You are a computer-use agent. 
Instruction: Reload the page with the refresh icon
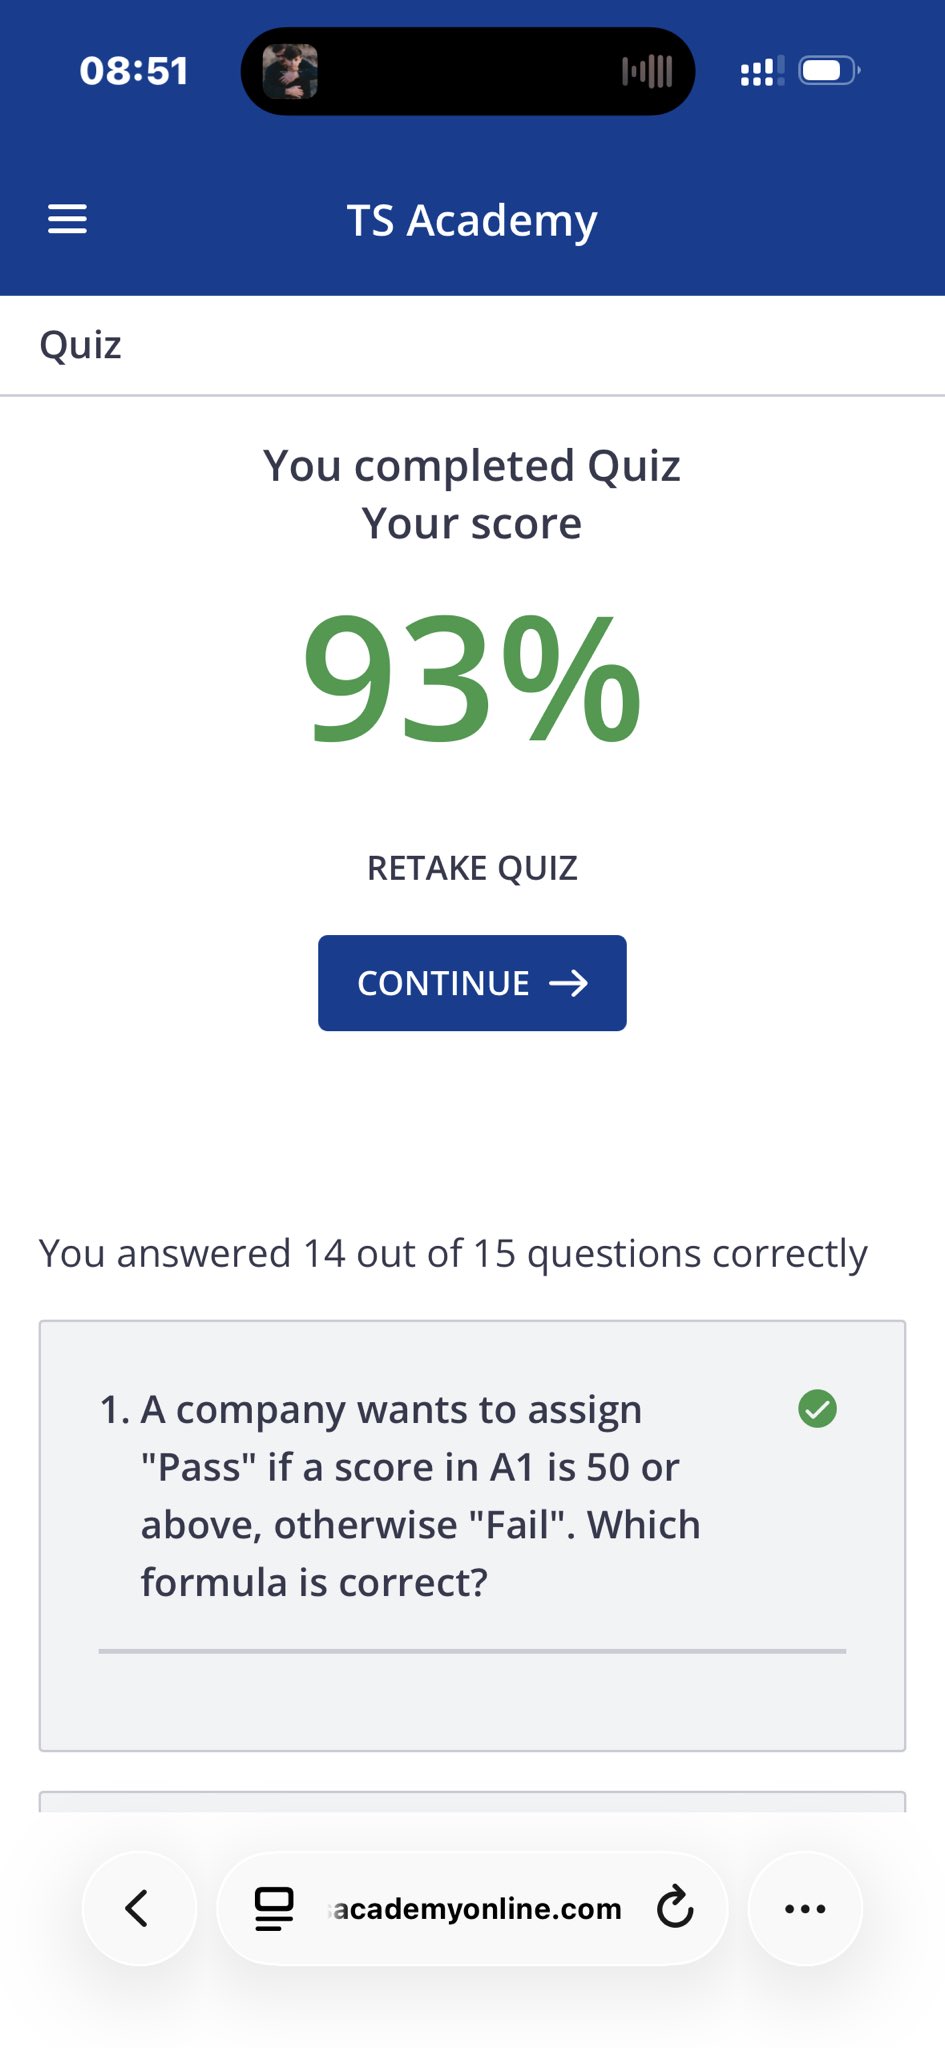pos(675,1907)
